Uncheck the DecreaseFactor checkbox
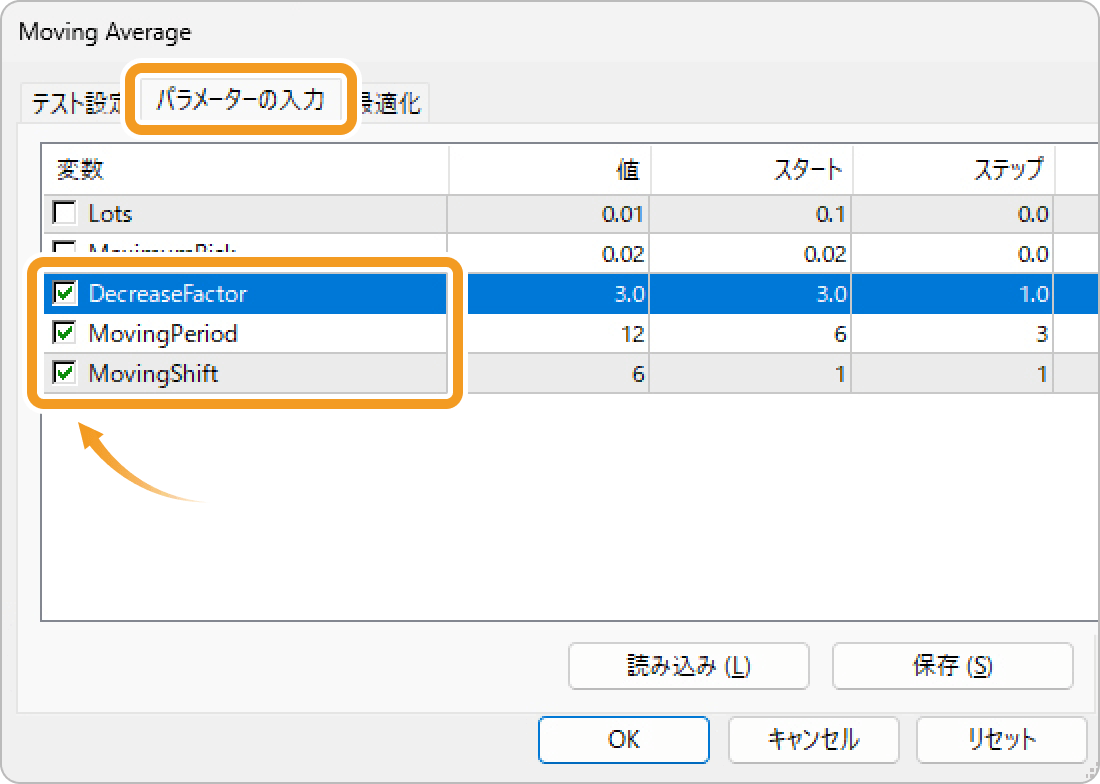Viewport: 1100px width, 784px height. tap(65, 293)
